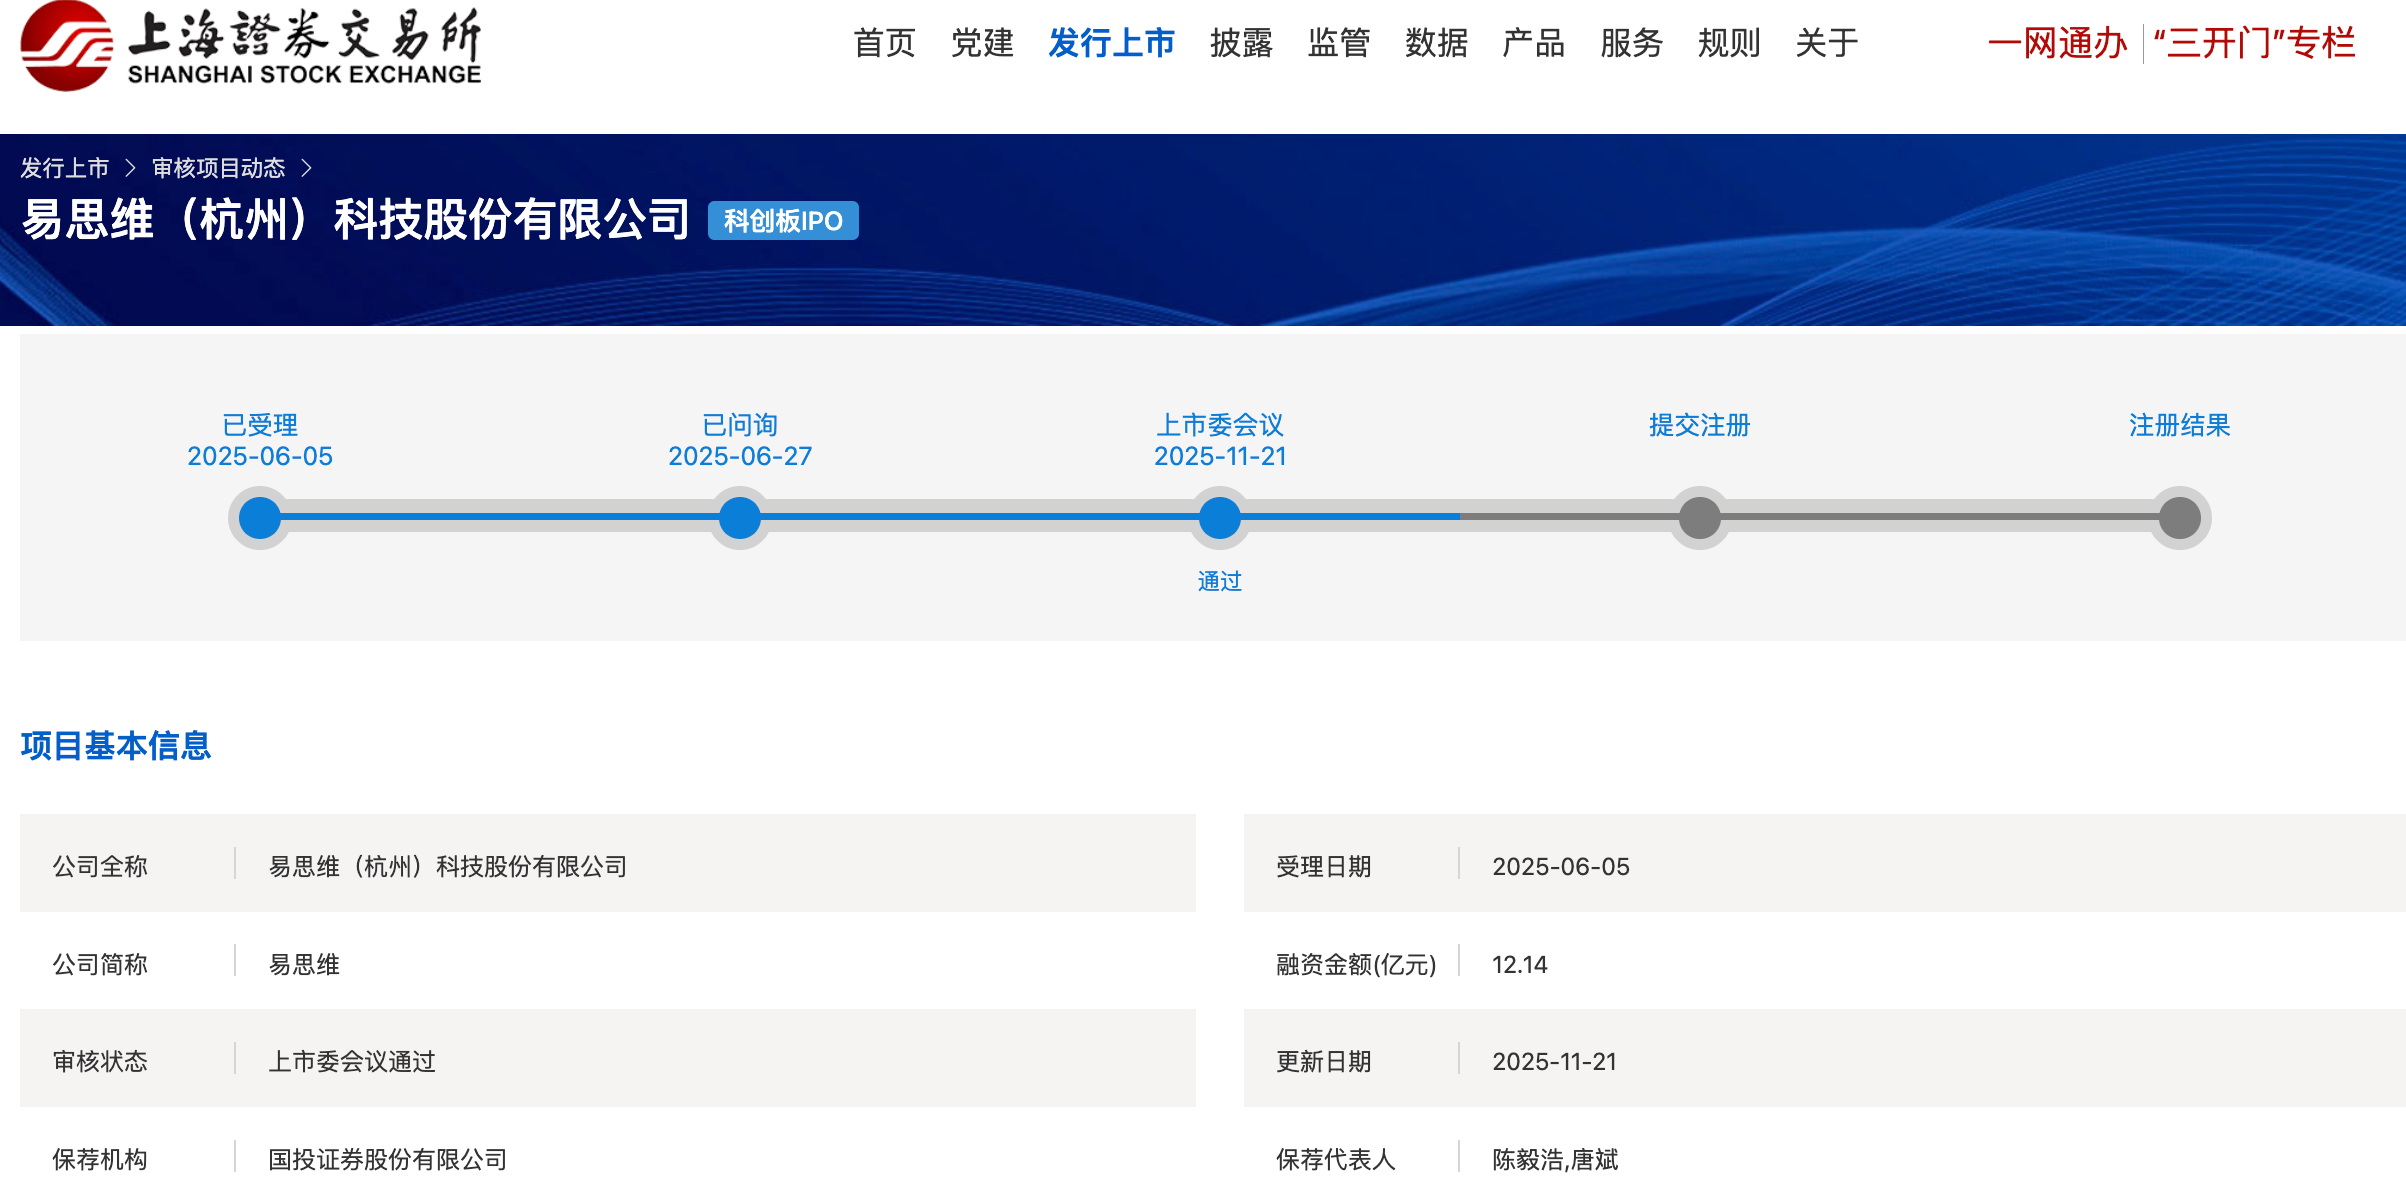Open the 数据 navigation menu
Image resolution: width=2406 pixels, height=1190 pixels.
pos(1436,43)
